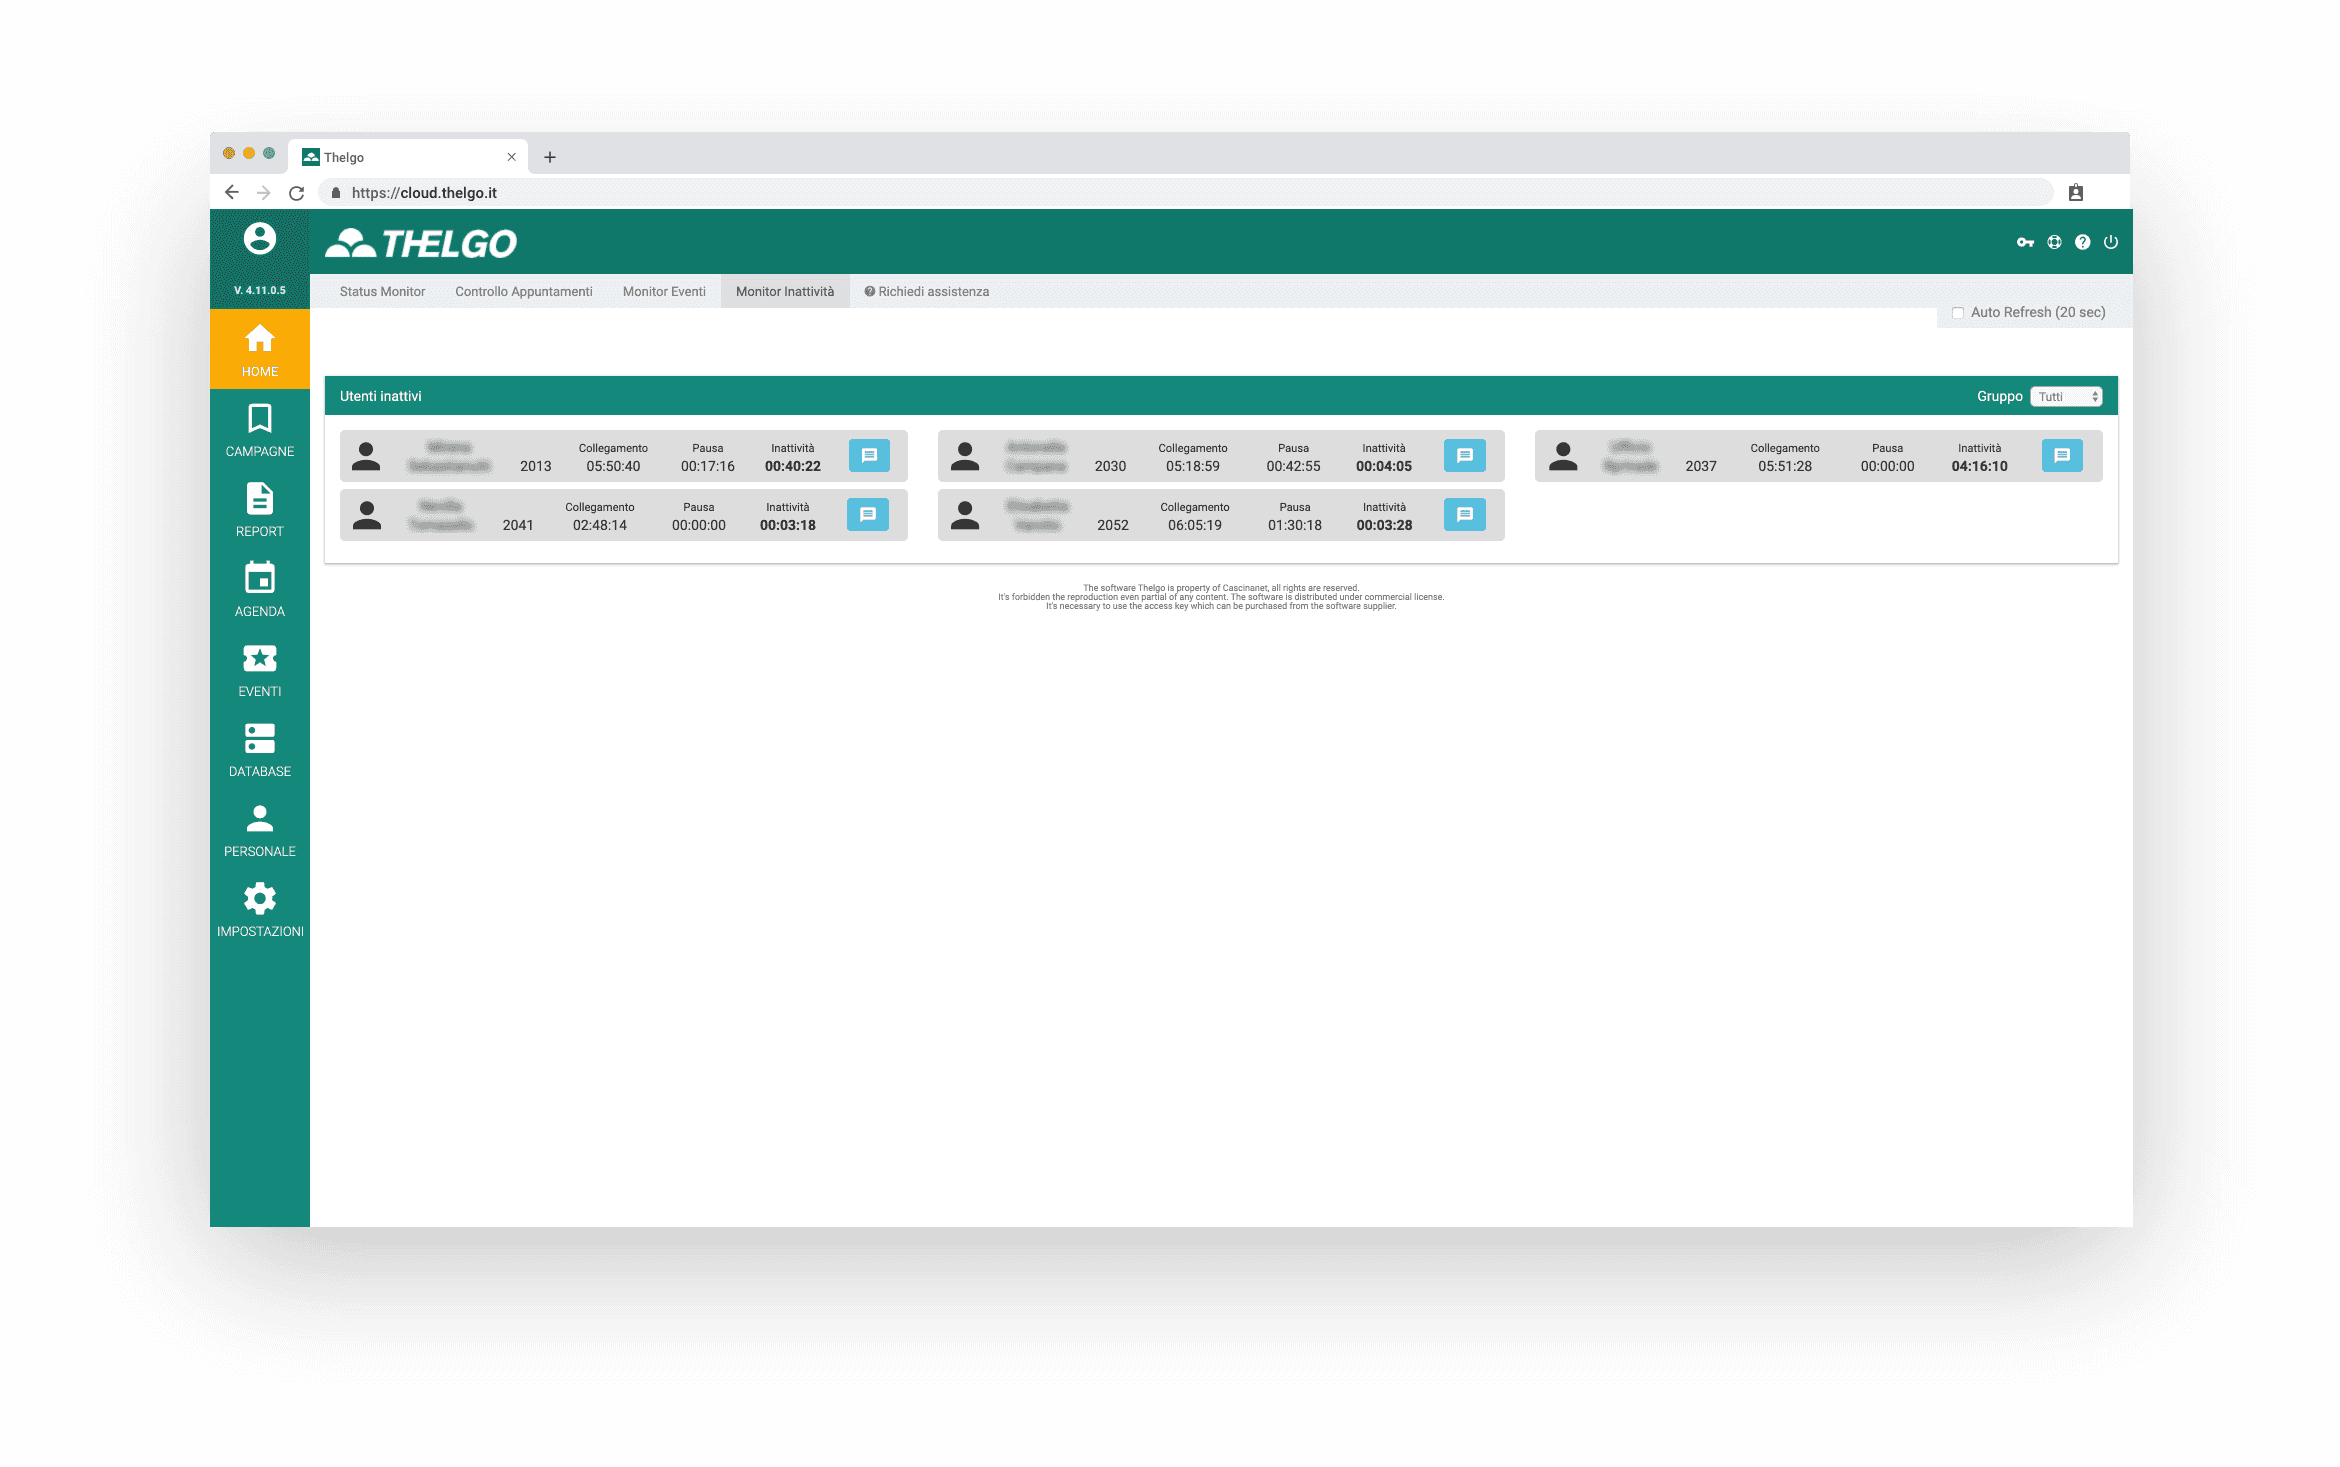Open the Gruppo Tutti dropdown
Viewport: 2340px width, 1467px height.
pyautogui.click(x=2067, y=397)
